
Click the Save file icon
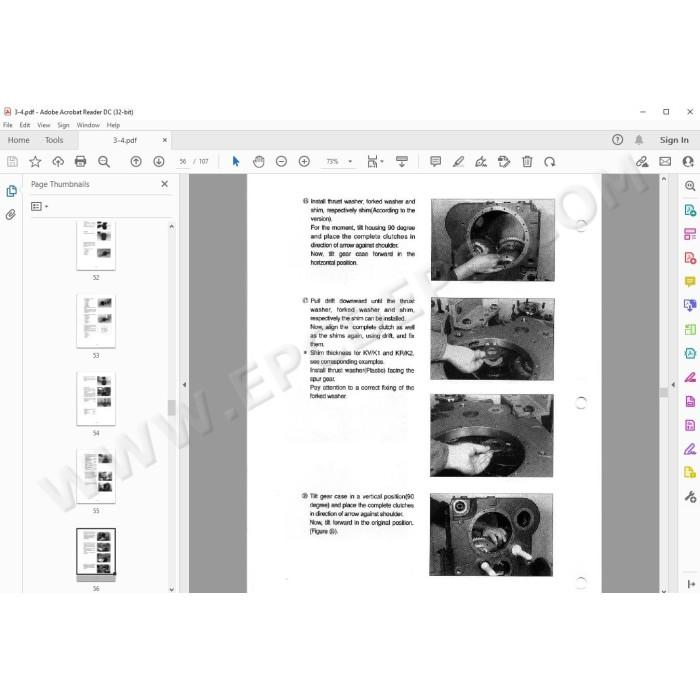(x=12, y=162)
